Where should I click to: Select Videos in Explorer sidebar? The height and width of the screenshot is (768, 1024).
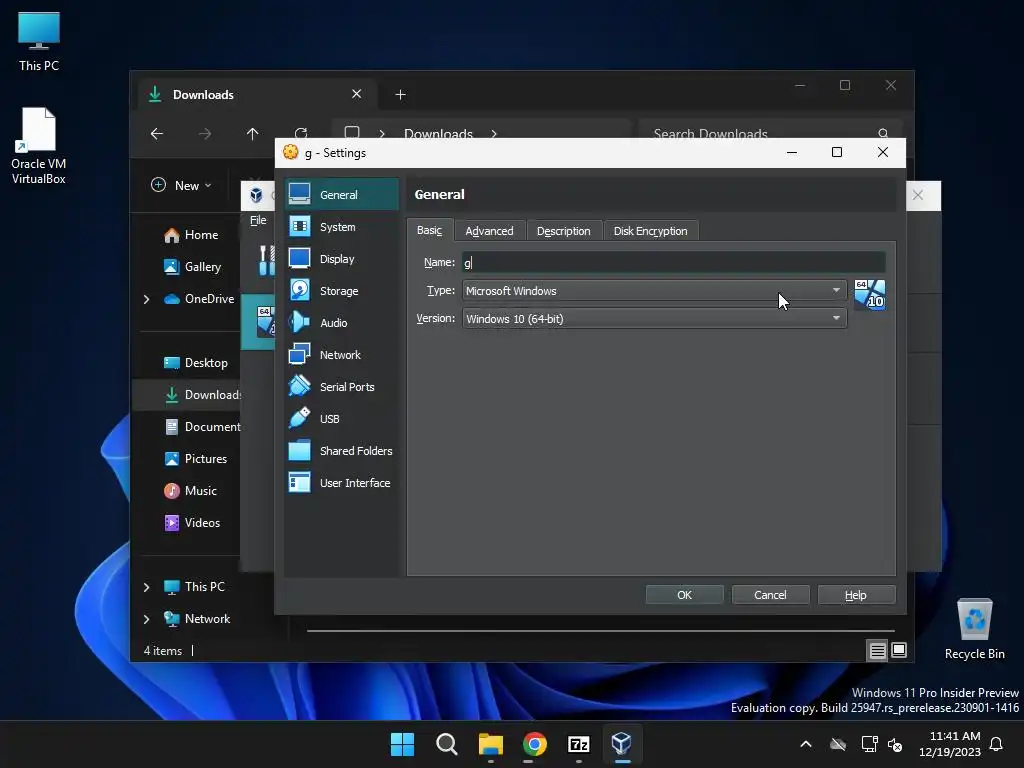click(192, 523)
